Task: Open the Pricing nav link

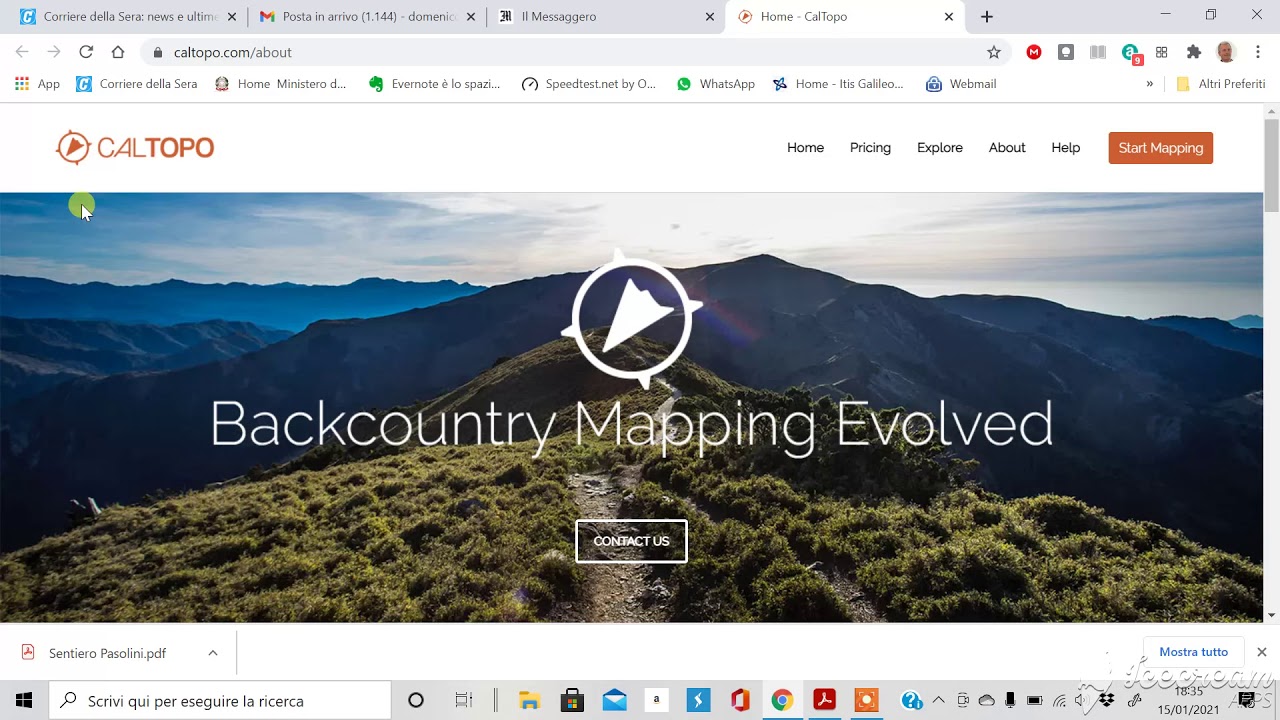Action: pyautogui.click(x=870, y=148)
